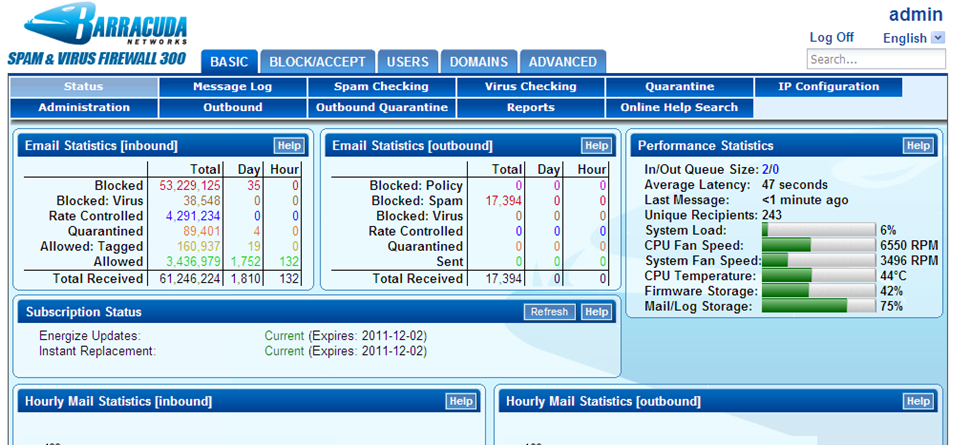Switch to the BLOCK/ACCEPT tab

(319, 62)
